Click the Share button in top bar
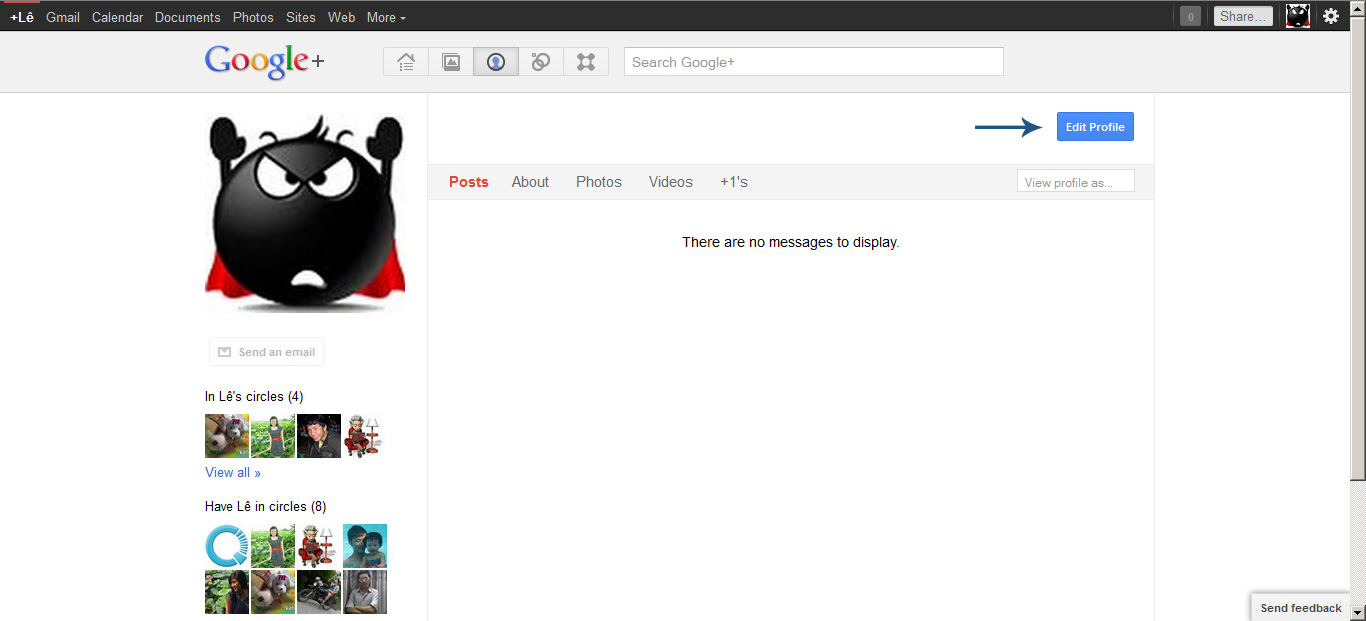 click(x=1243, y=16)
